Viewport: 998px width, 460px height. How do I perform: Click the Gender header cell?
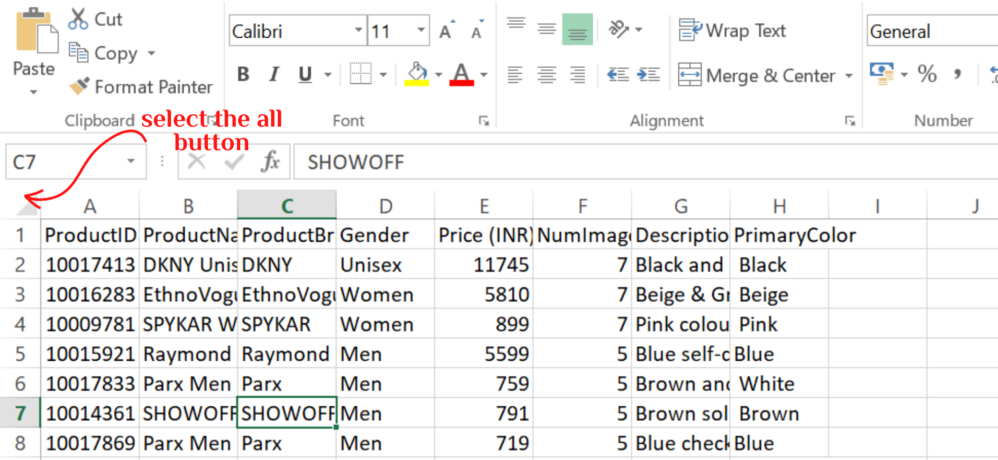386,235
